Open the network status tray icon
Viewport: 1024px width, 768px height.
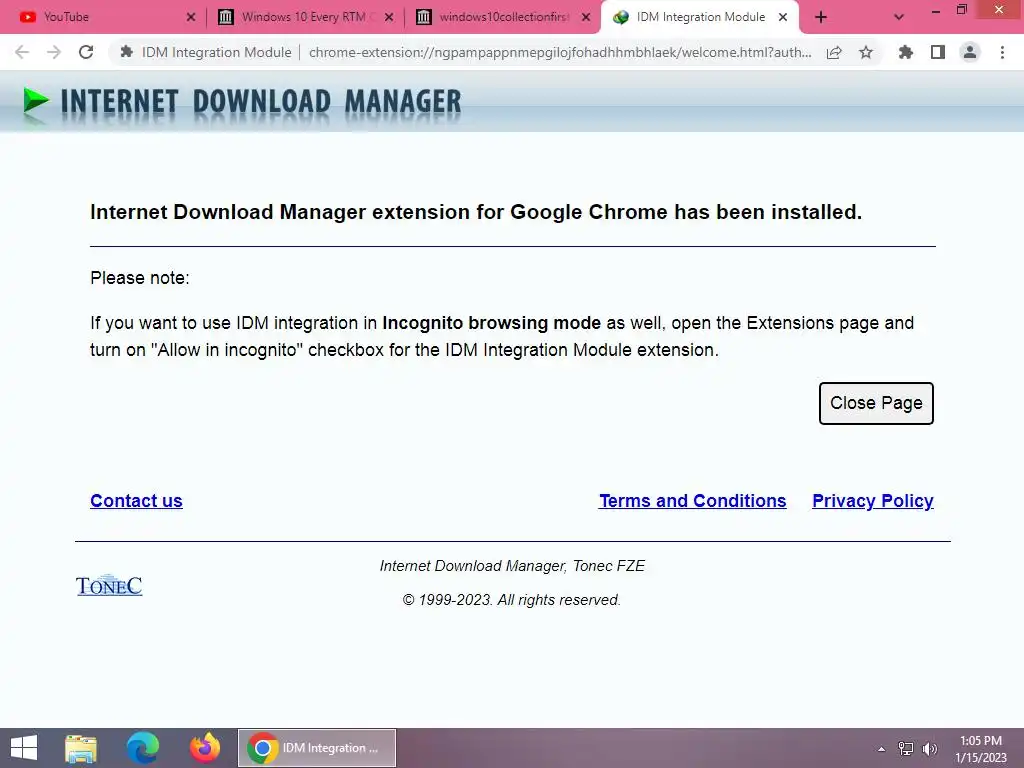905,748
